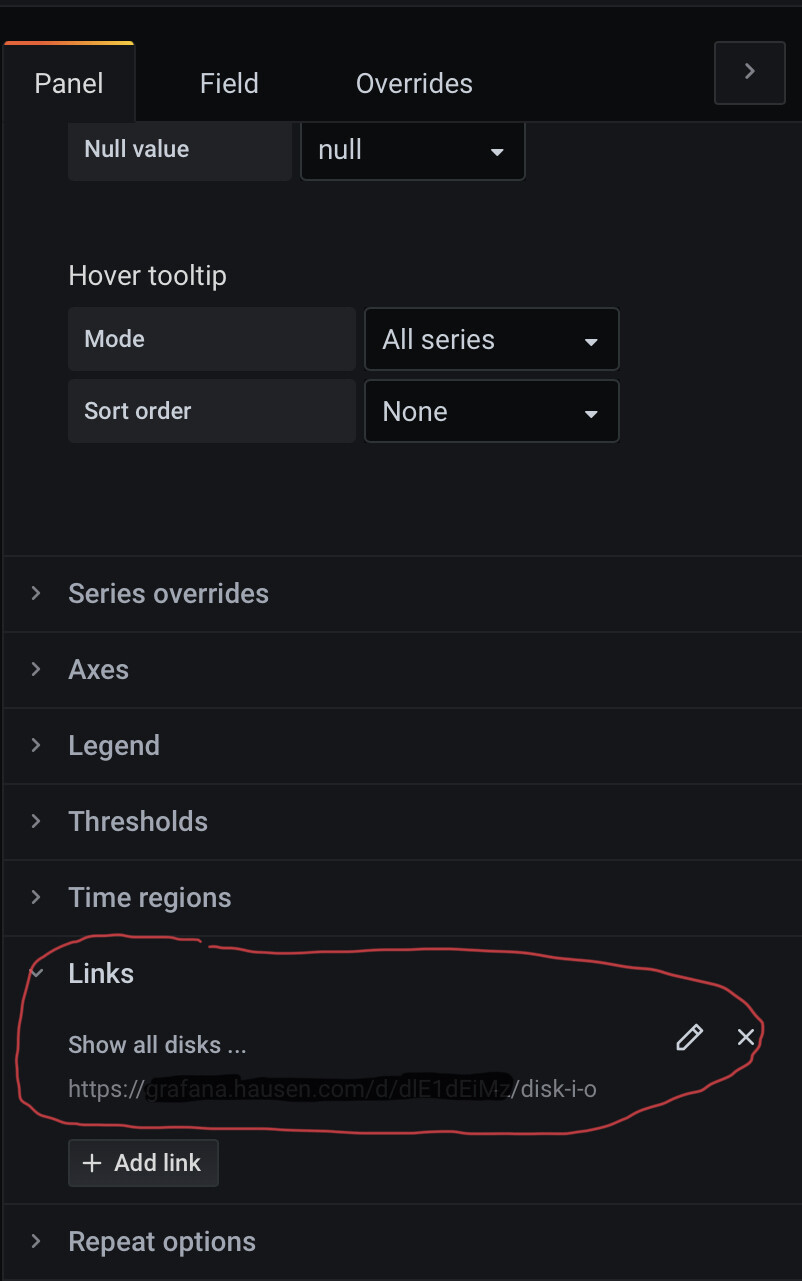Open the Overrides tab
The height and width of the screenshot is (1281, 802).
pos(414,83)
